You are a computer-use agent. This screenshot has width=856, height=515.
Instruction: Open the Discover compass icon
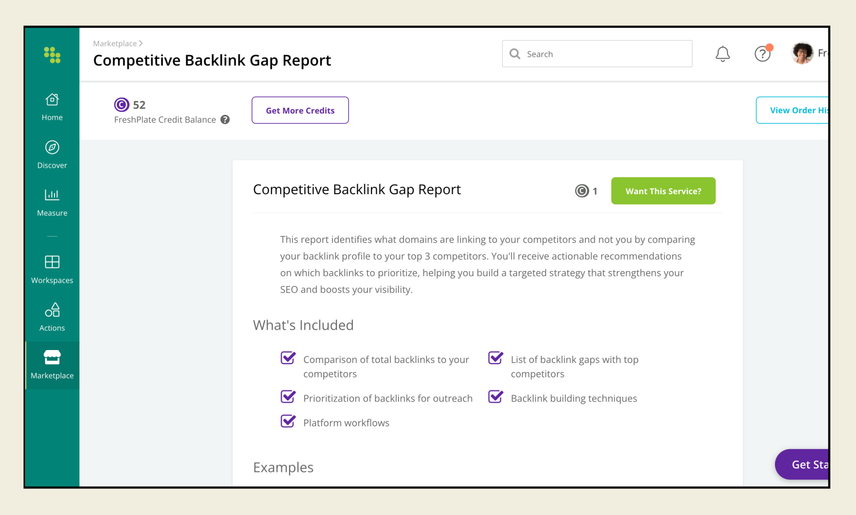click(52, 147)
